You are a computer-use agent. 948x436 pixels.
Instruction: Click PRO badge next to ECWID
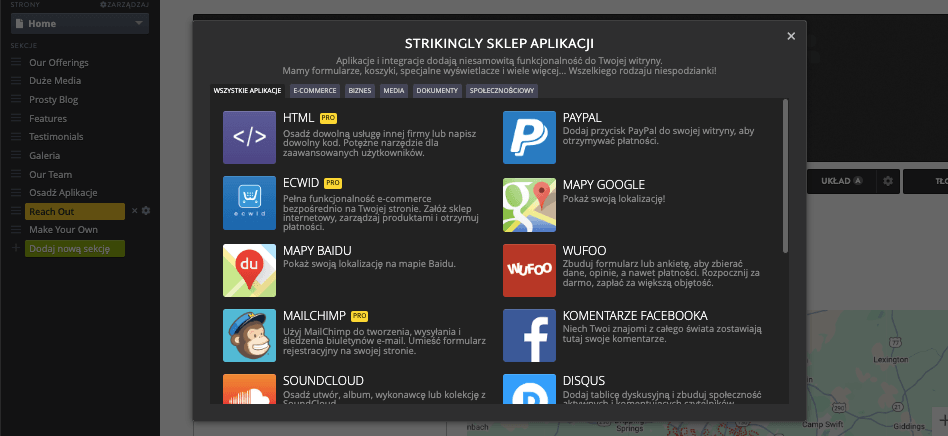[333, 183]
